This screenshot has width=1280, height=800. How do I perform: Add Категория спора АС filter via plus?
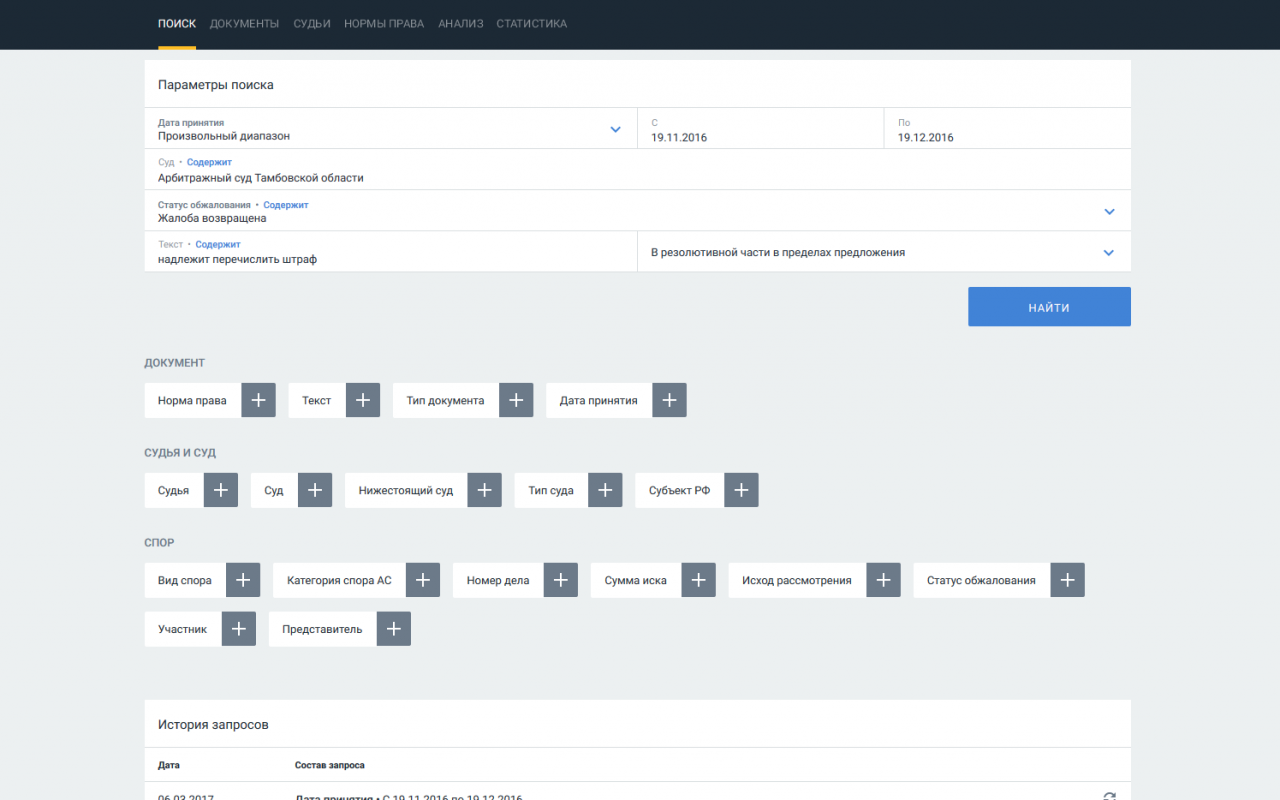click(423, 580)
